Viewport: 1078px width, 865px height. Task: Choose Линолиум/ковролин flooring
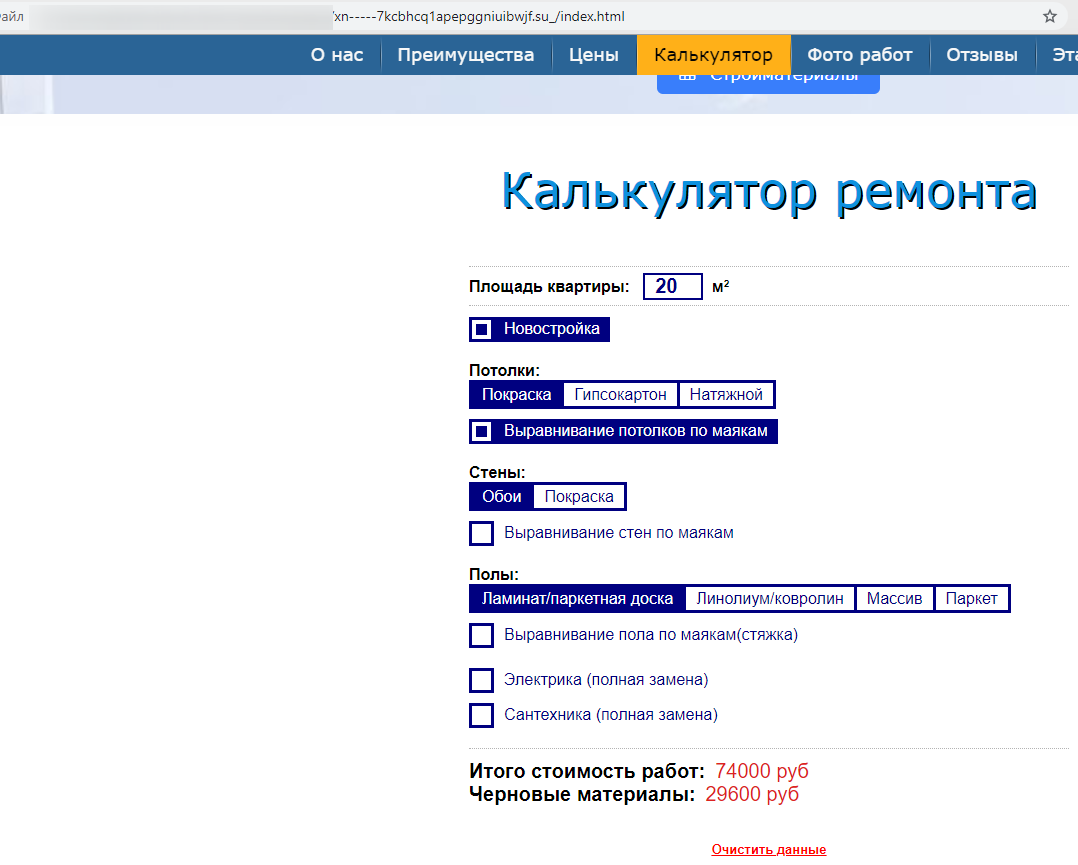769,598
